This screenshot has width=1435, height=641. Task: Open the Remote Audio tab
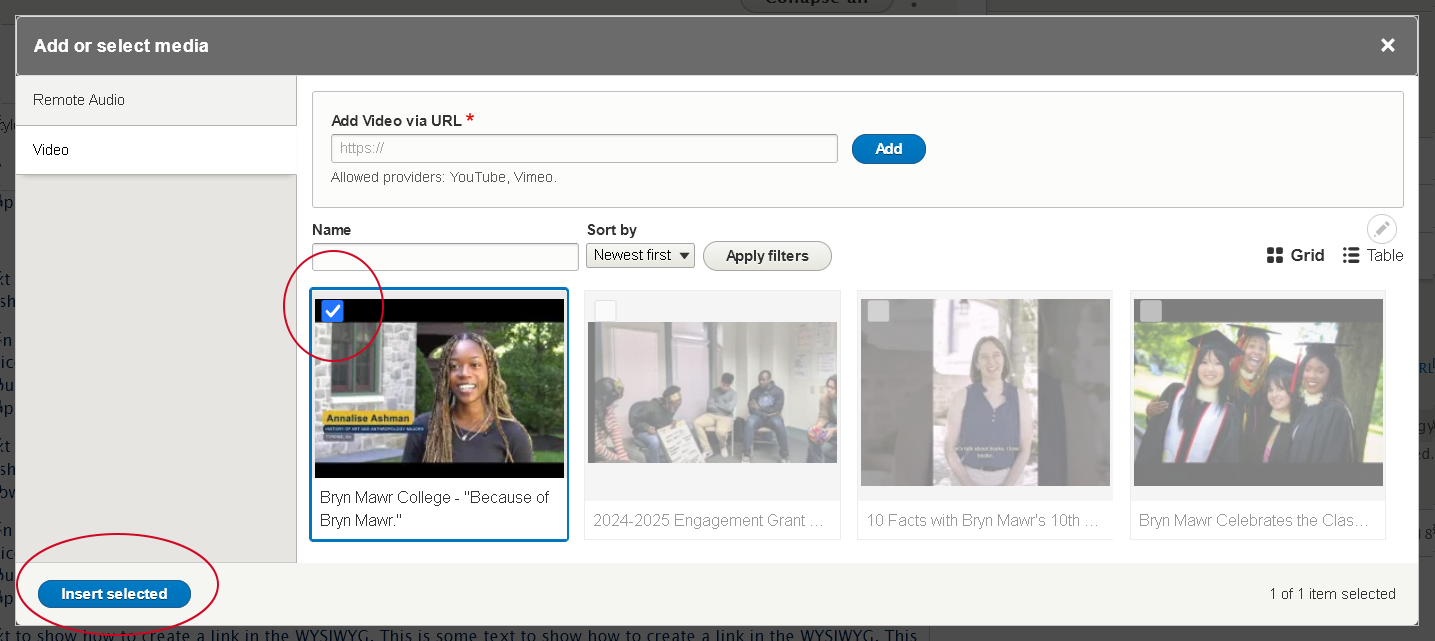pyautogui.click(x=156, y=100)
